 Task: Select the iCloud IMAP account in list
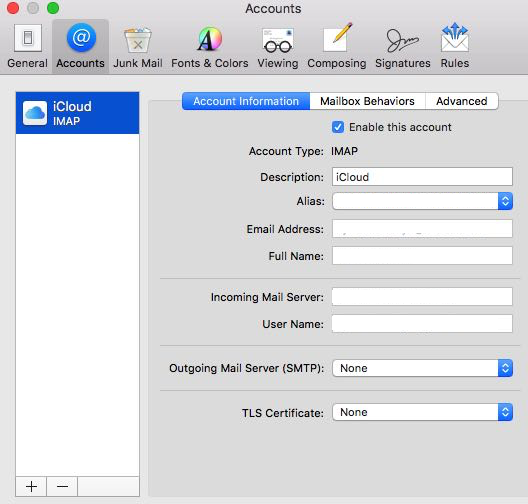coord(77,113)
